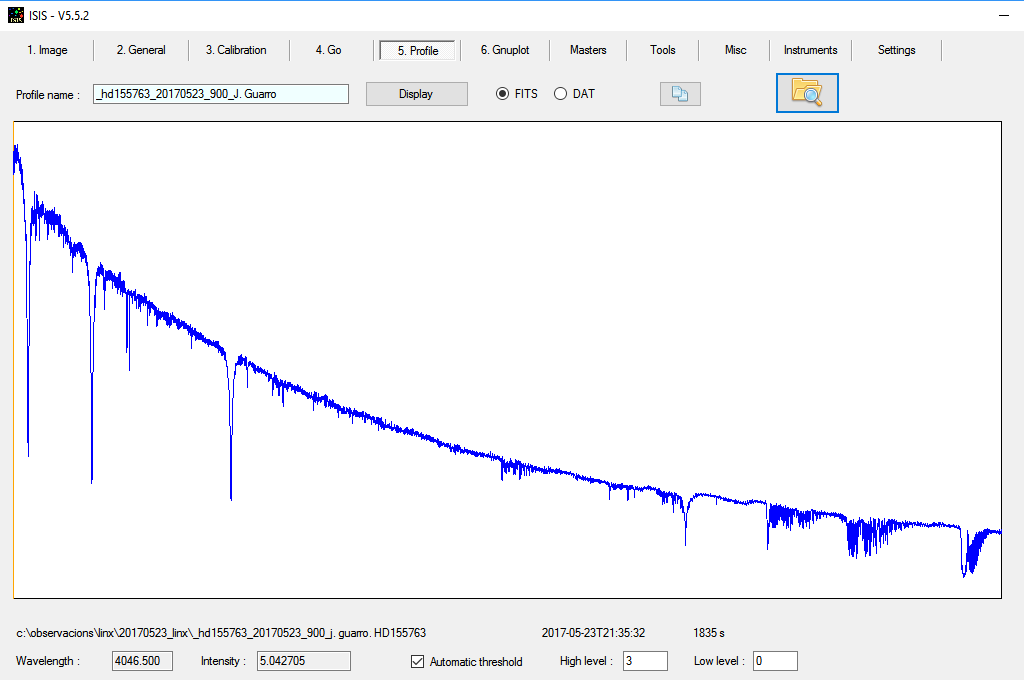Image resolution: width=1024 pixels, height=680 pixels.
Task: Switch to the 1. Image tab
Action: pos(47,50)
